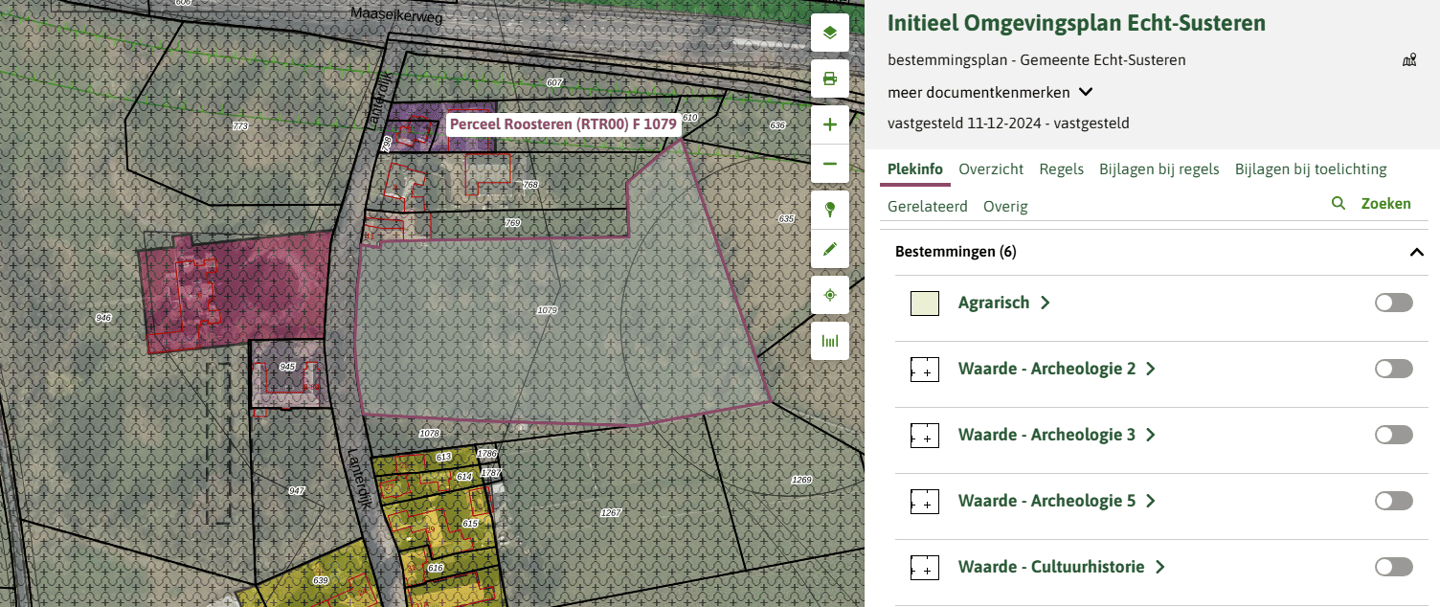1440x607 pixels.
Task: Open the Bijlagen bij regels tab
Action: 1159,169
